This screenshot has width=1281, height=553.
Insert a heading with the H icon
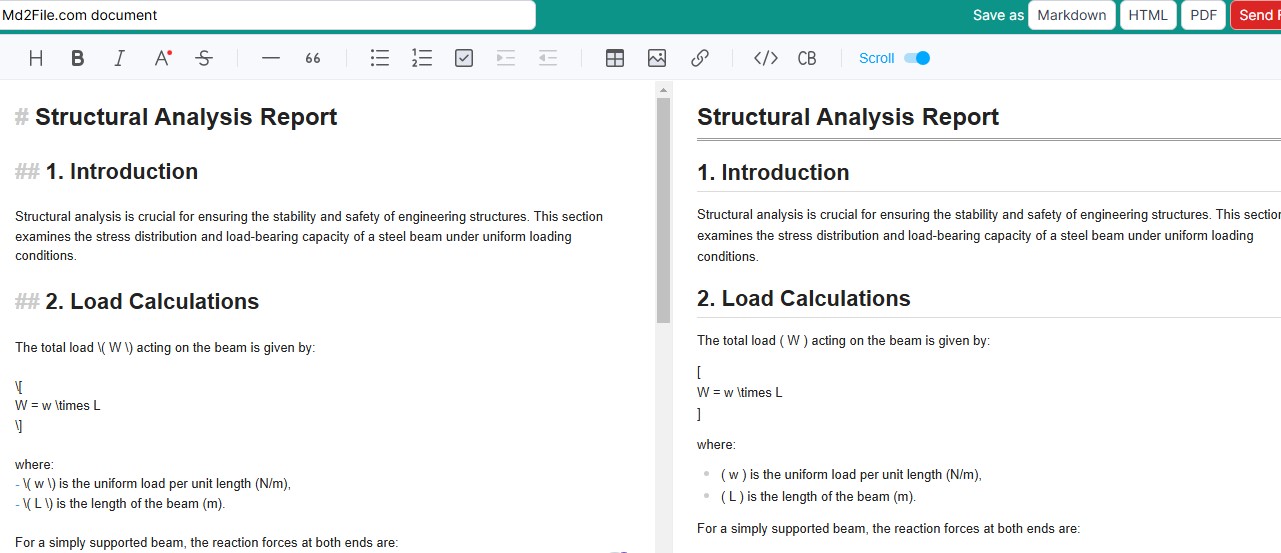pos(36,58)
